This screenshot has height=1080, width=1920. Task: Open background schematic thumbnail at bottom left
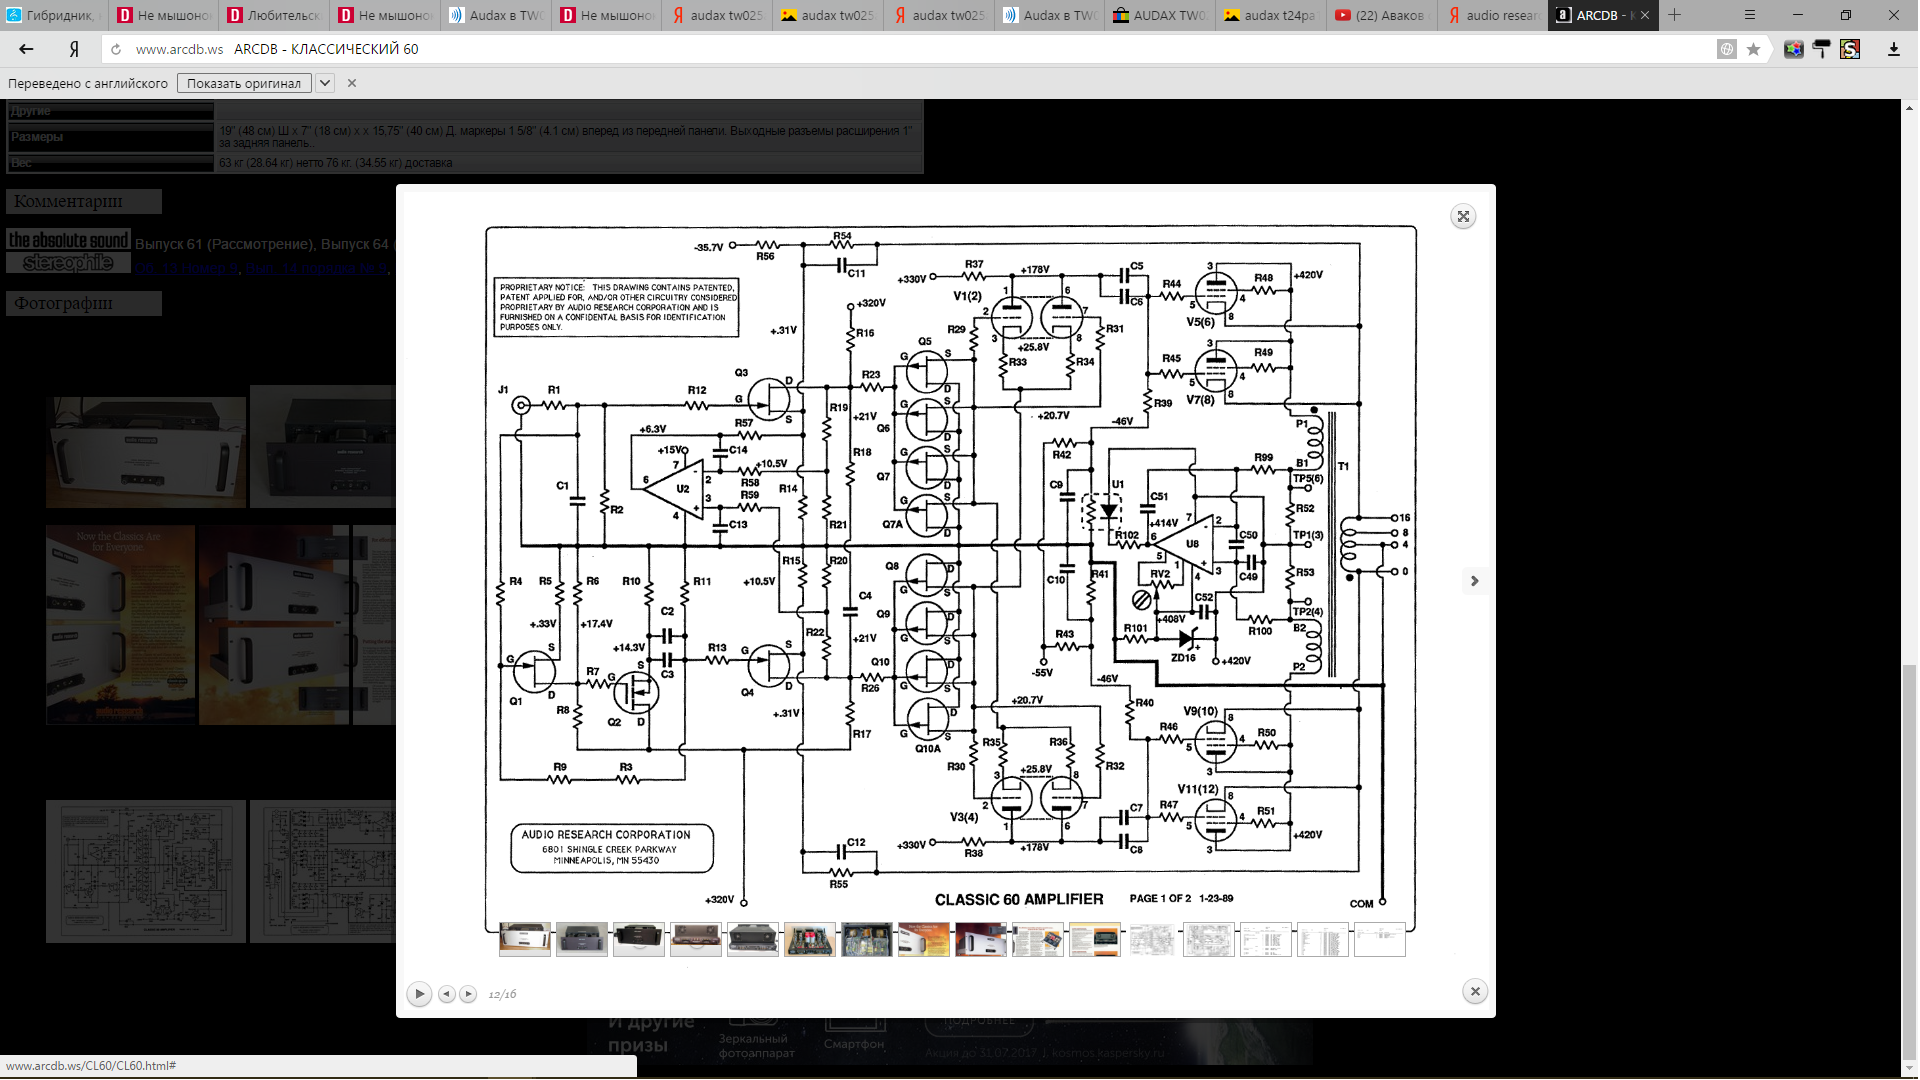pos(146,871)
